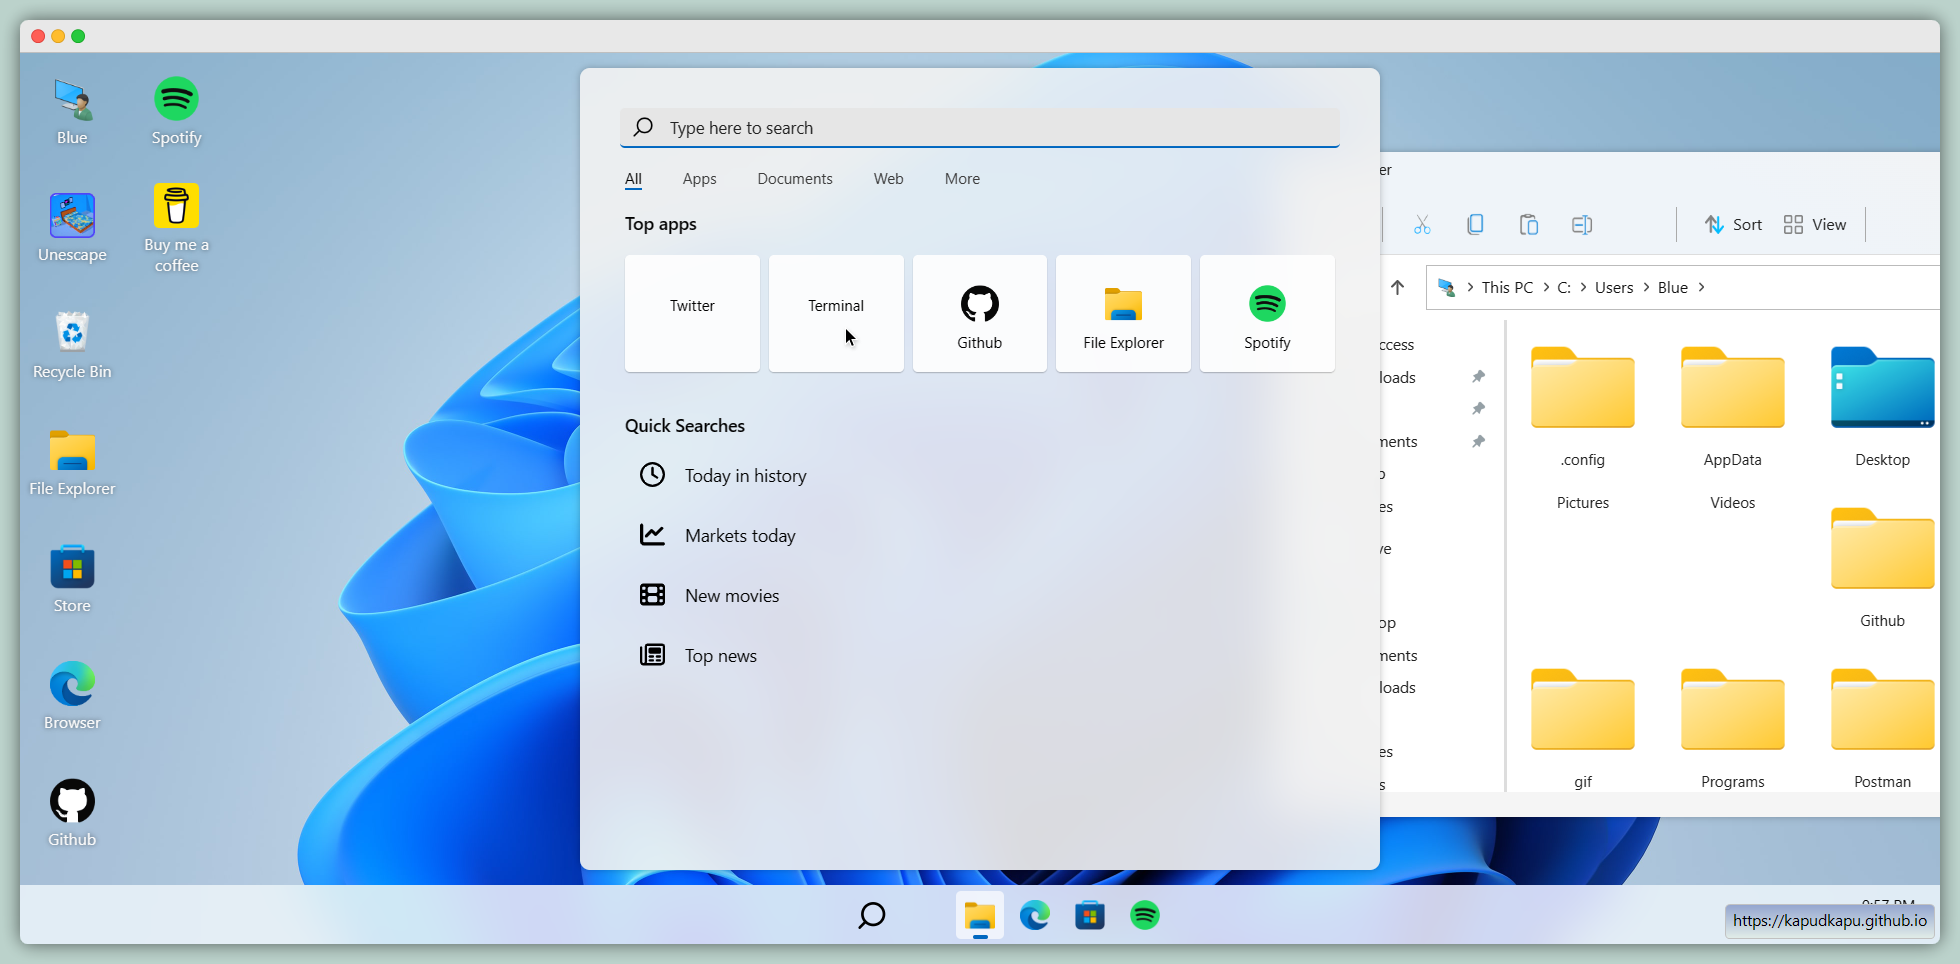Launch Spotify from the Top apps tiles
1960x964 pixels.
(1266, 314)
